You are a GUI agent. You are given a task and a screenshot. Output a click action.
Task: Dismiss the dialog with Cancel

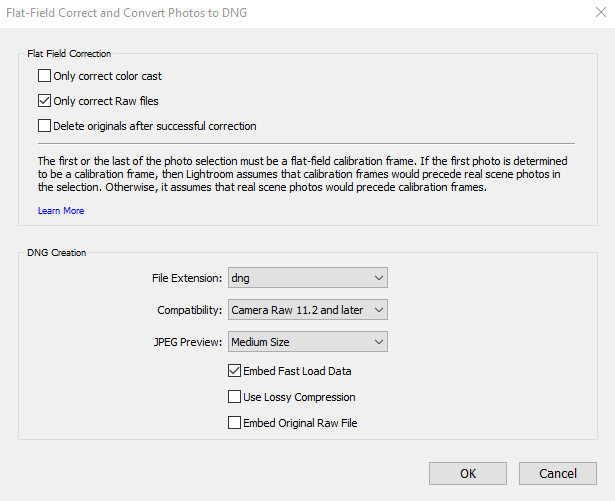point(558,473)
